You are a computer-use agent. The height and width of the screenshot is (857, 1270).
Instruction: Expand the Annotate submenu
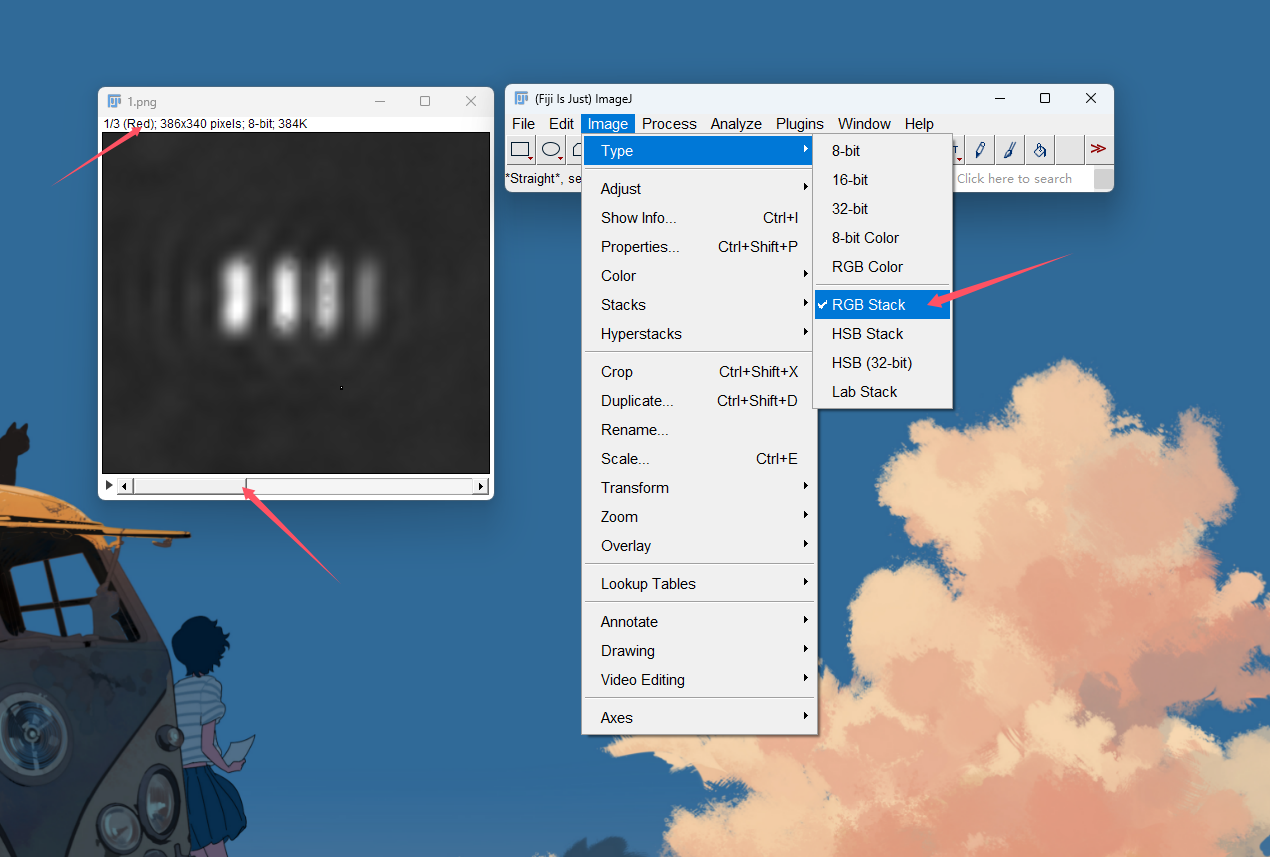[700, 622]
